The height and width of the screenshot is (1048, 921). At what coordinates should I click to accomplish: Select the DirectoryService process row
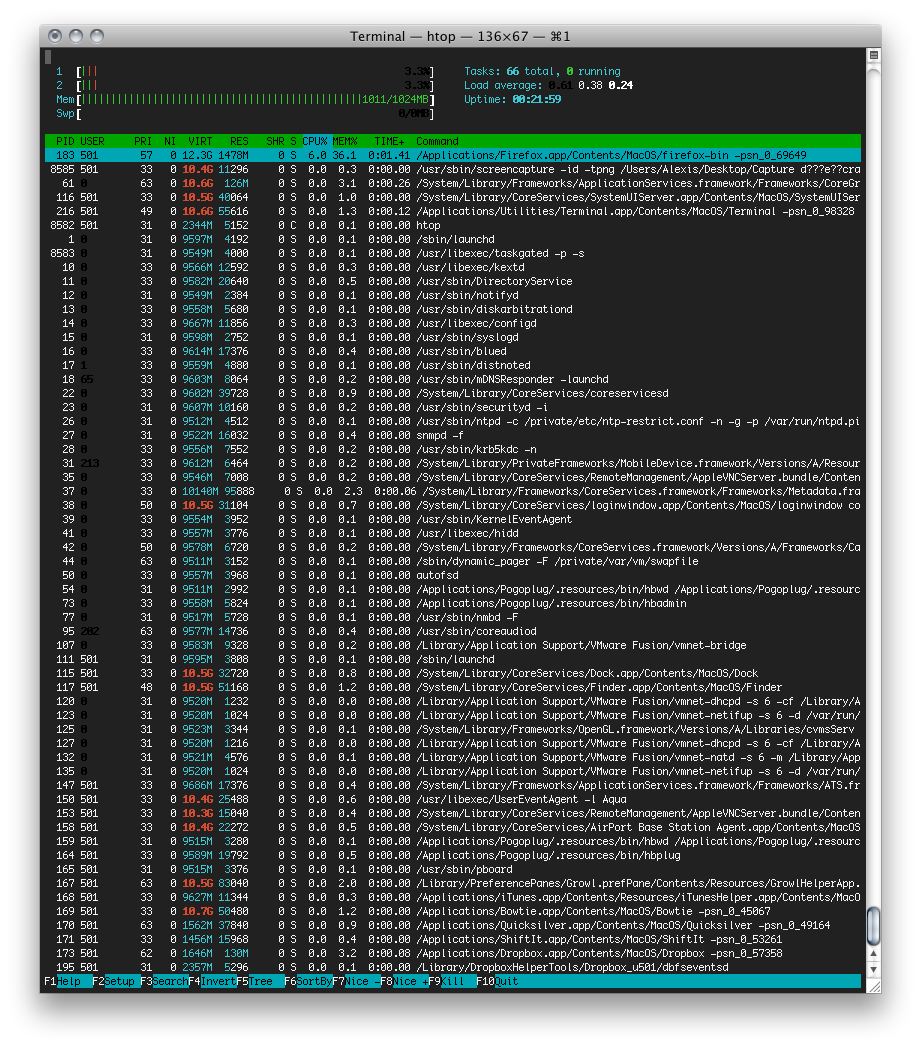[452, 281]
